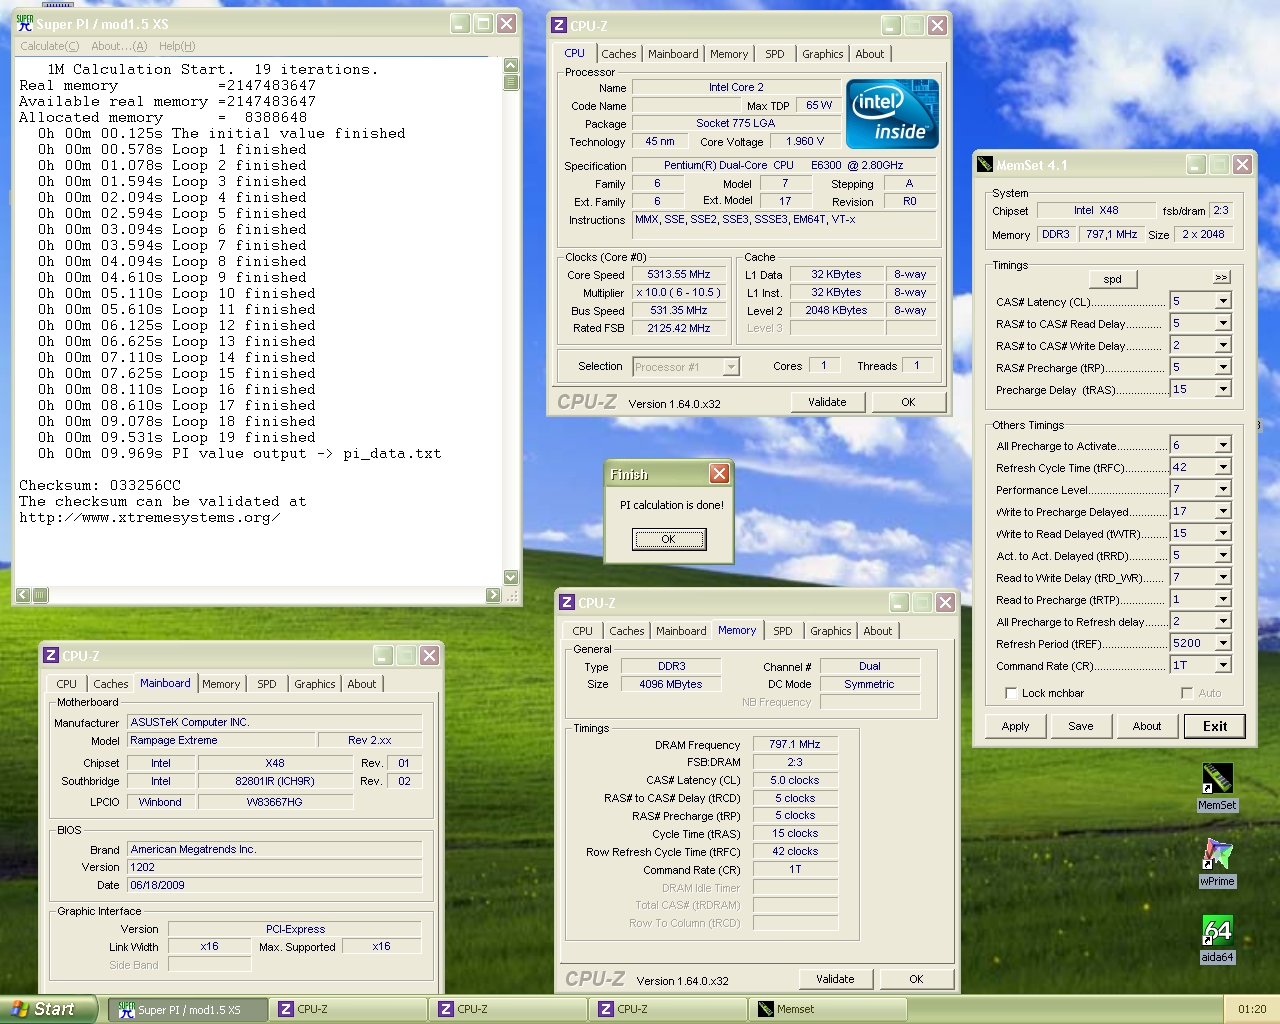1280x1024 pixels.
Task: Click OK in the Finish dialog
Action: point(669,539)
